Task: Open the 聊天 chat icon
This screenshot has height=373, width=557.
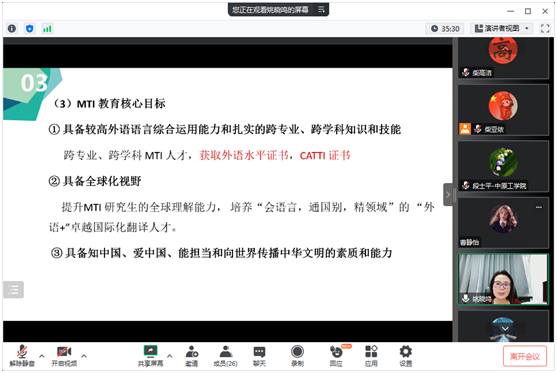Action: (259, 356)
